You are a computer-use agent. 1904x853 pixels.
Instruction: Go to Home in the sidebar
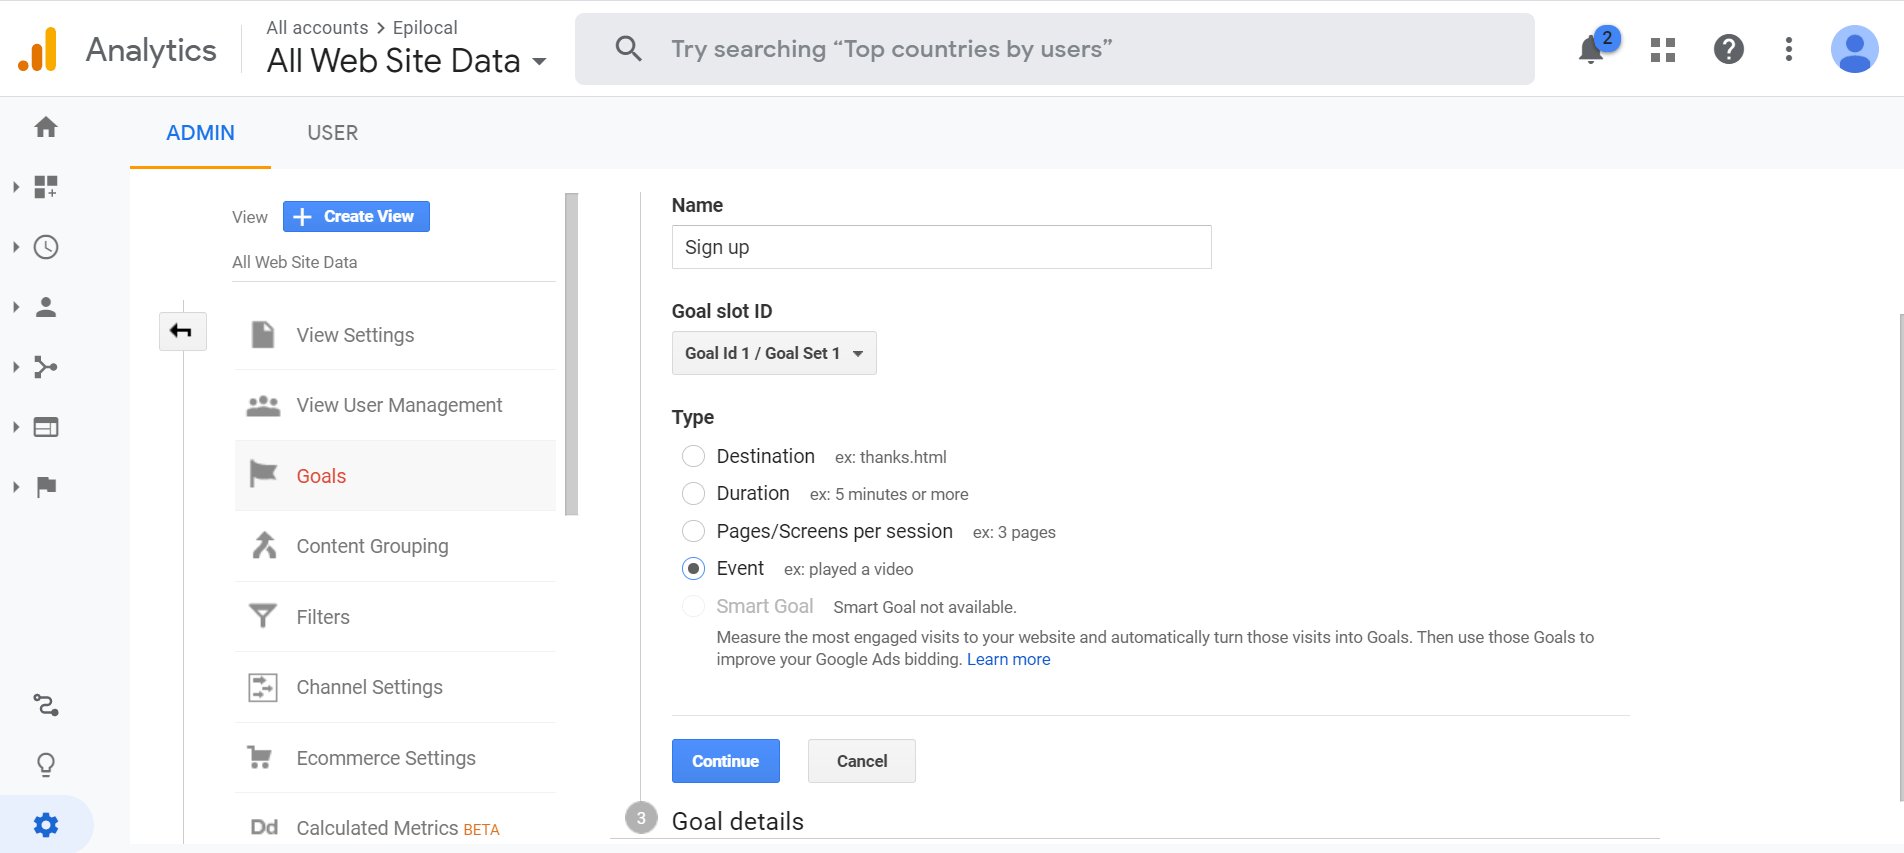[x=46, y=127]
